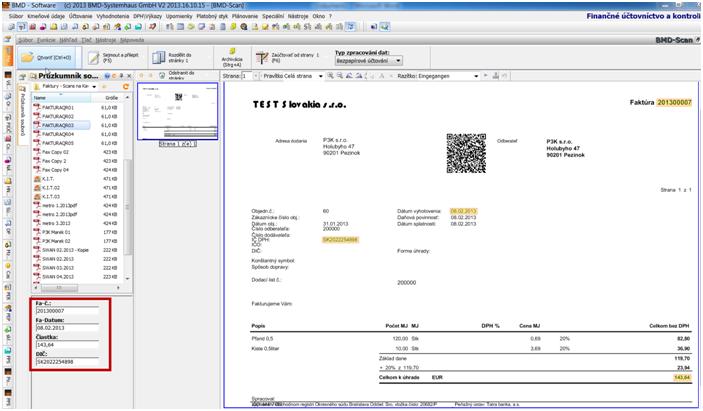Click highlighted total 143,64 in invoice
Viewport: 703px width, 411px height.
point(682,377)
